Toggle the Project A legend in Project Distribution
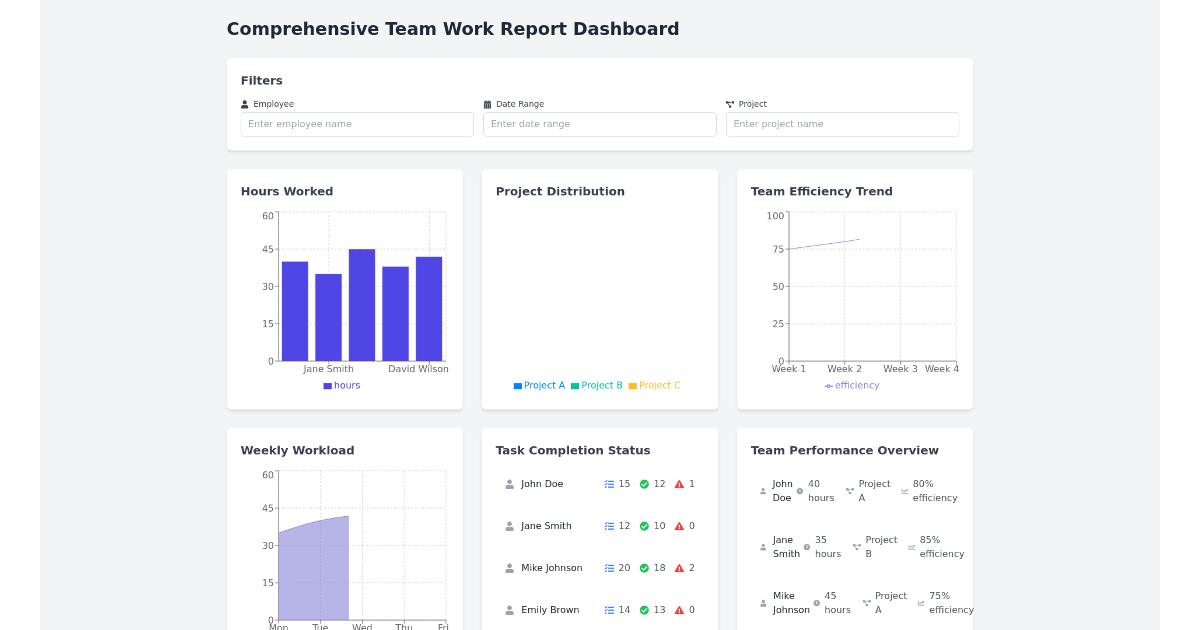The height and width of the screenshot is (630, 1200). click(539, 385)
